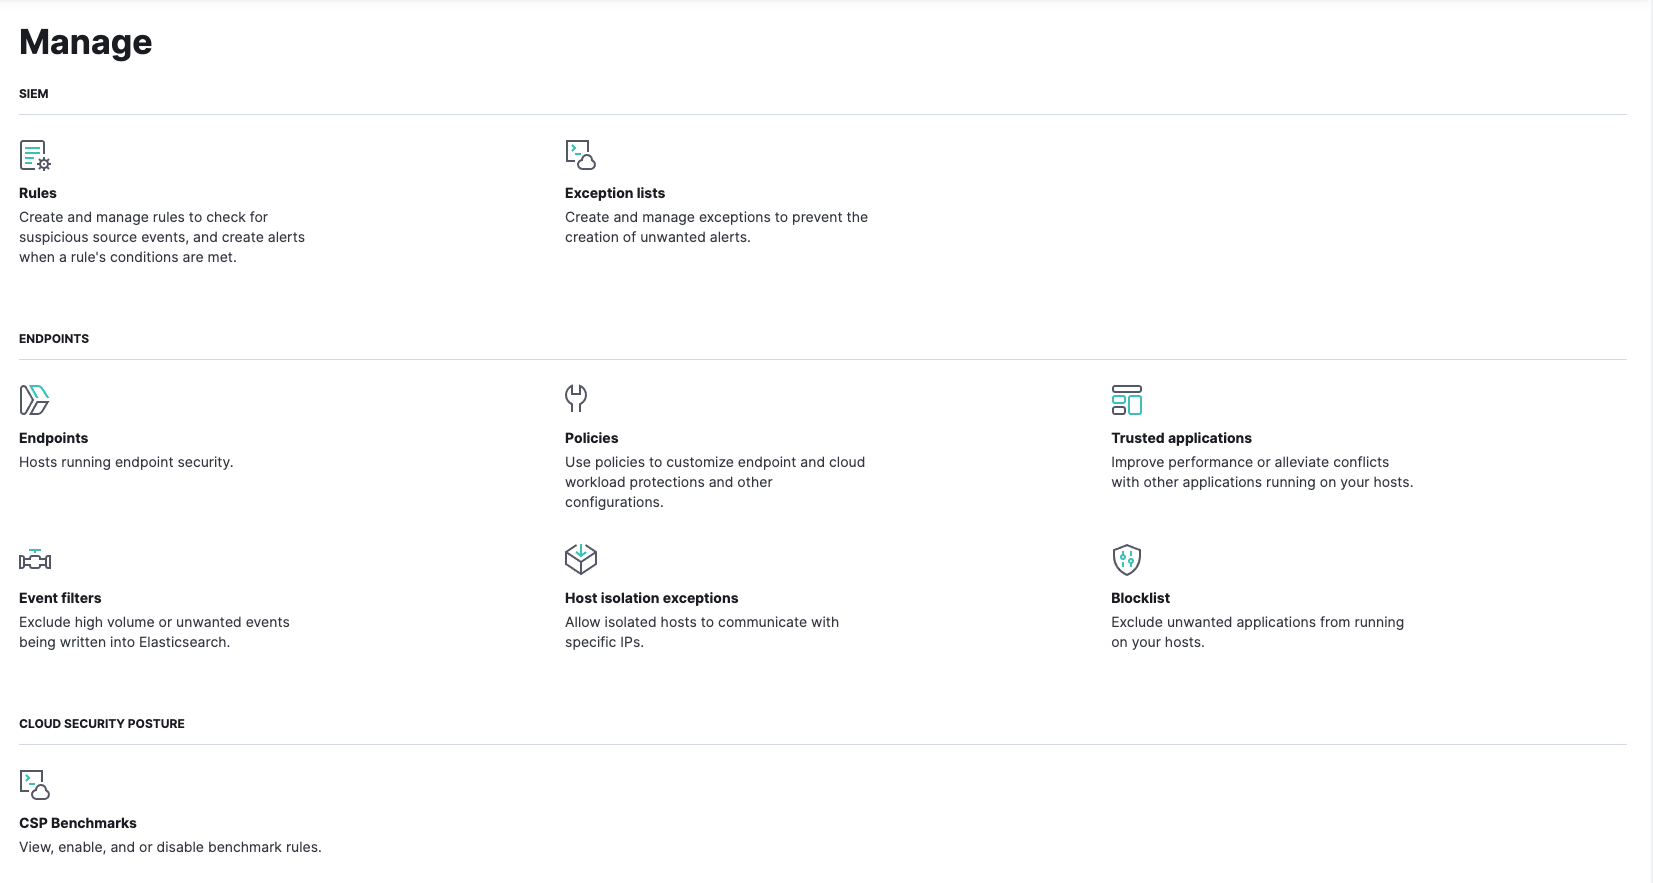
Task: Open the Endpoints list
Action: 53,437
